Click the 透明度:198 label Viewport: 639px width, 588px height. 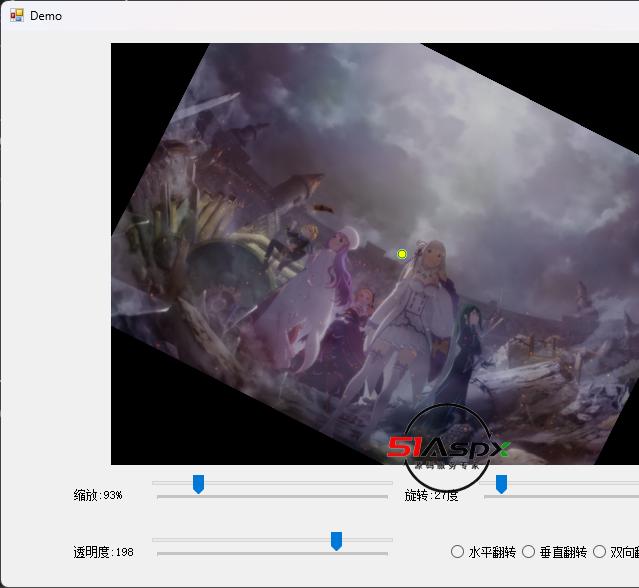(x=104, y=552)
